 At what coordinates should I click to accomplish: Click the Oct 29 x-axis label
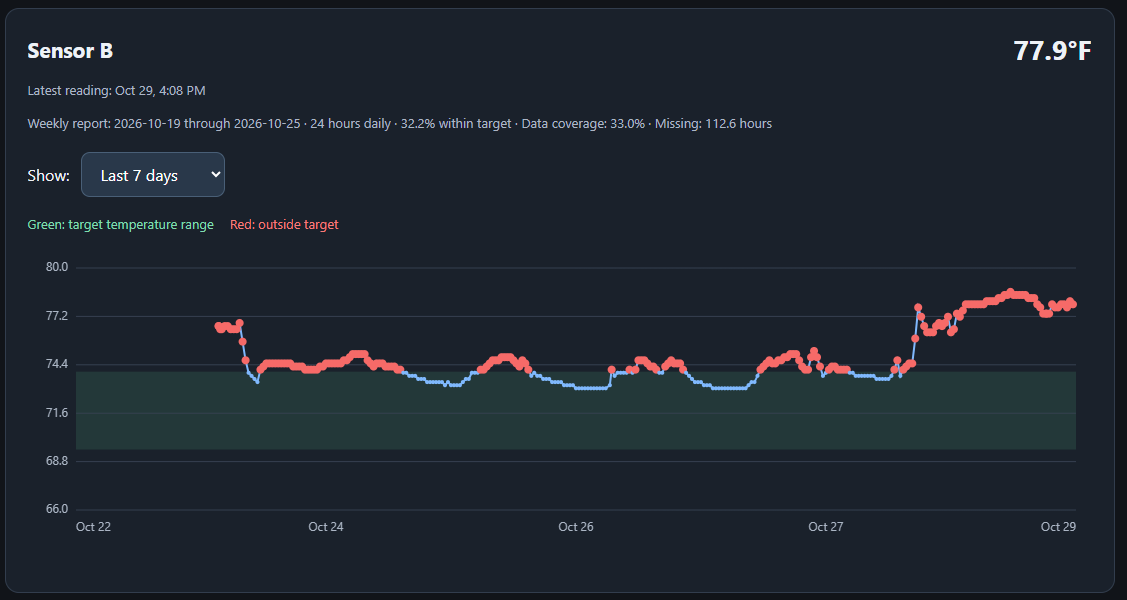[x=1058, y=527]
